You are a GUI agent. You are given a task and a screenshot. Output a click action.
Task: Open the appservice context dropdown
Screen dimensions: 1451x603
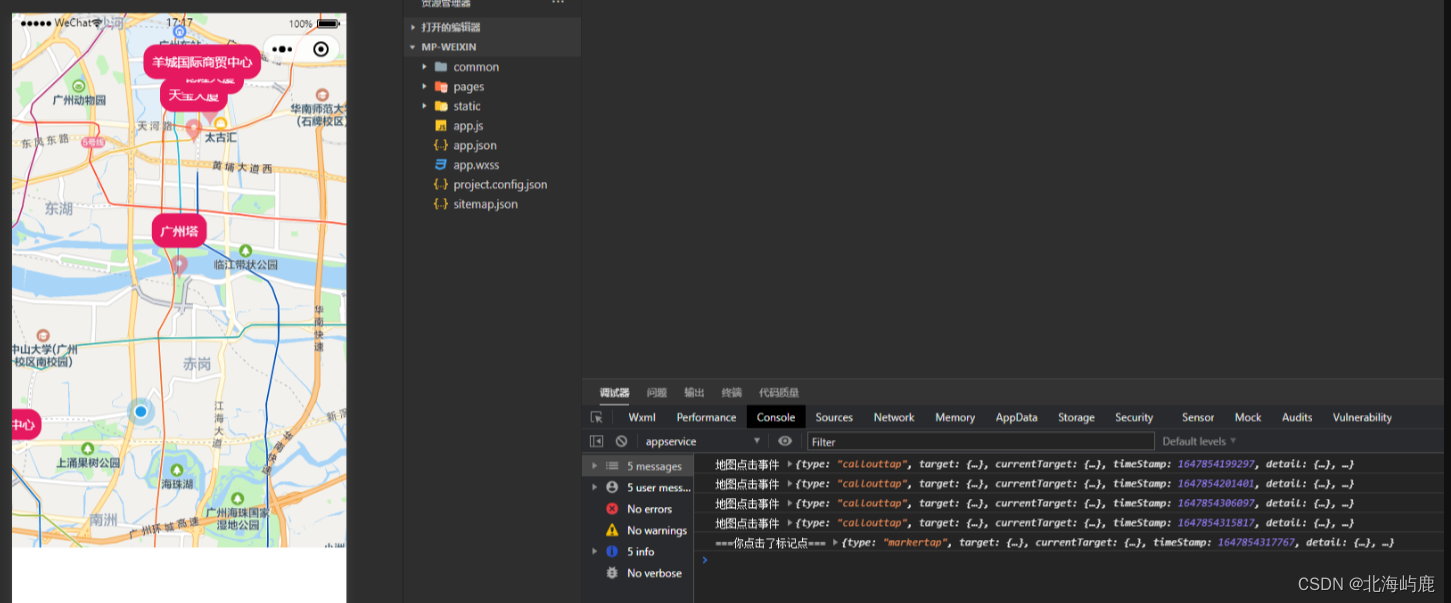pyautogui.click(x=702, y=441)
